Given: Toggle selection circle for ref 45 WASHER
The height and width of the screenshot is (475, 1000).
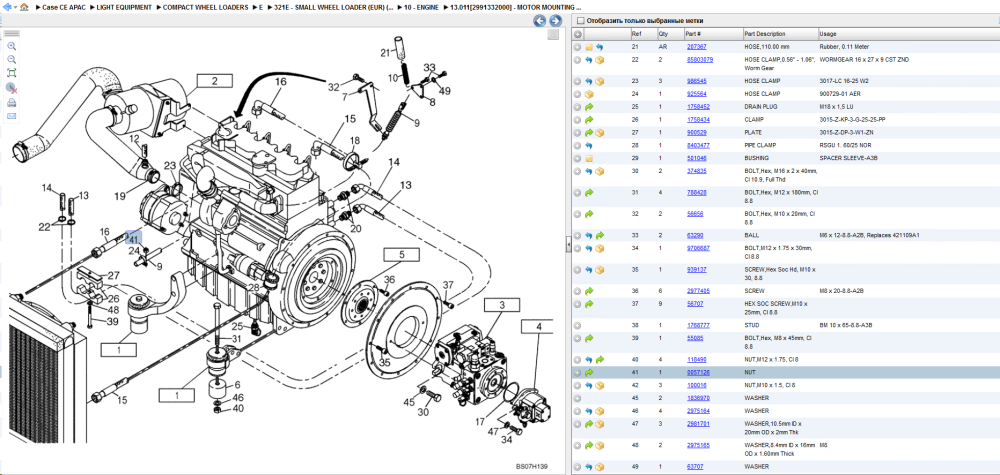Looking at the screenshot, I should pos(577,398).
